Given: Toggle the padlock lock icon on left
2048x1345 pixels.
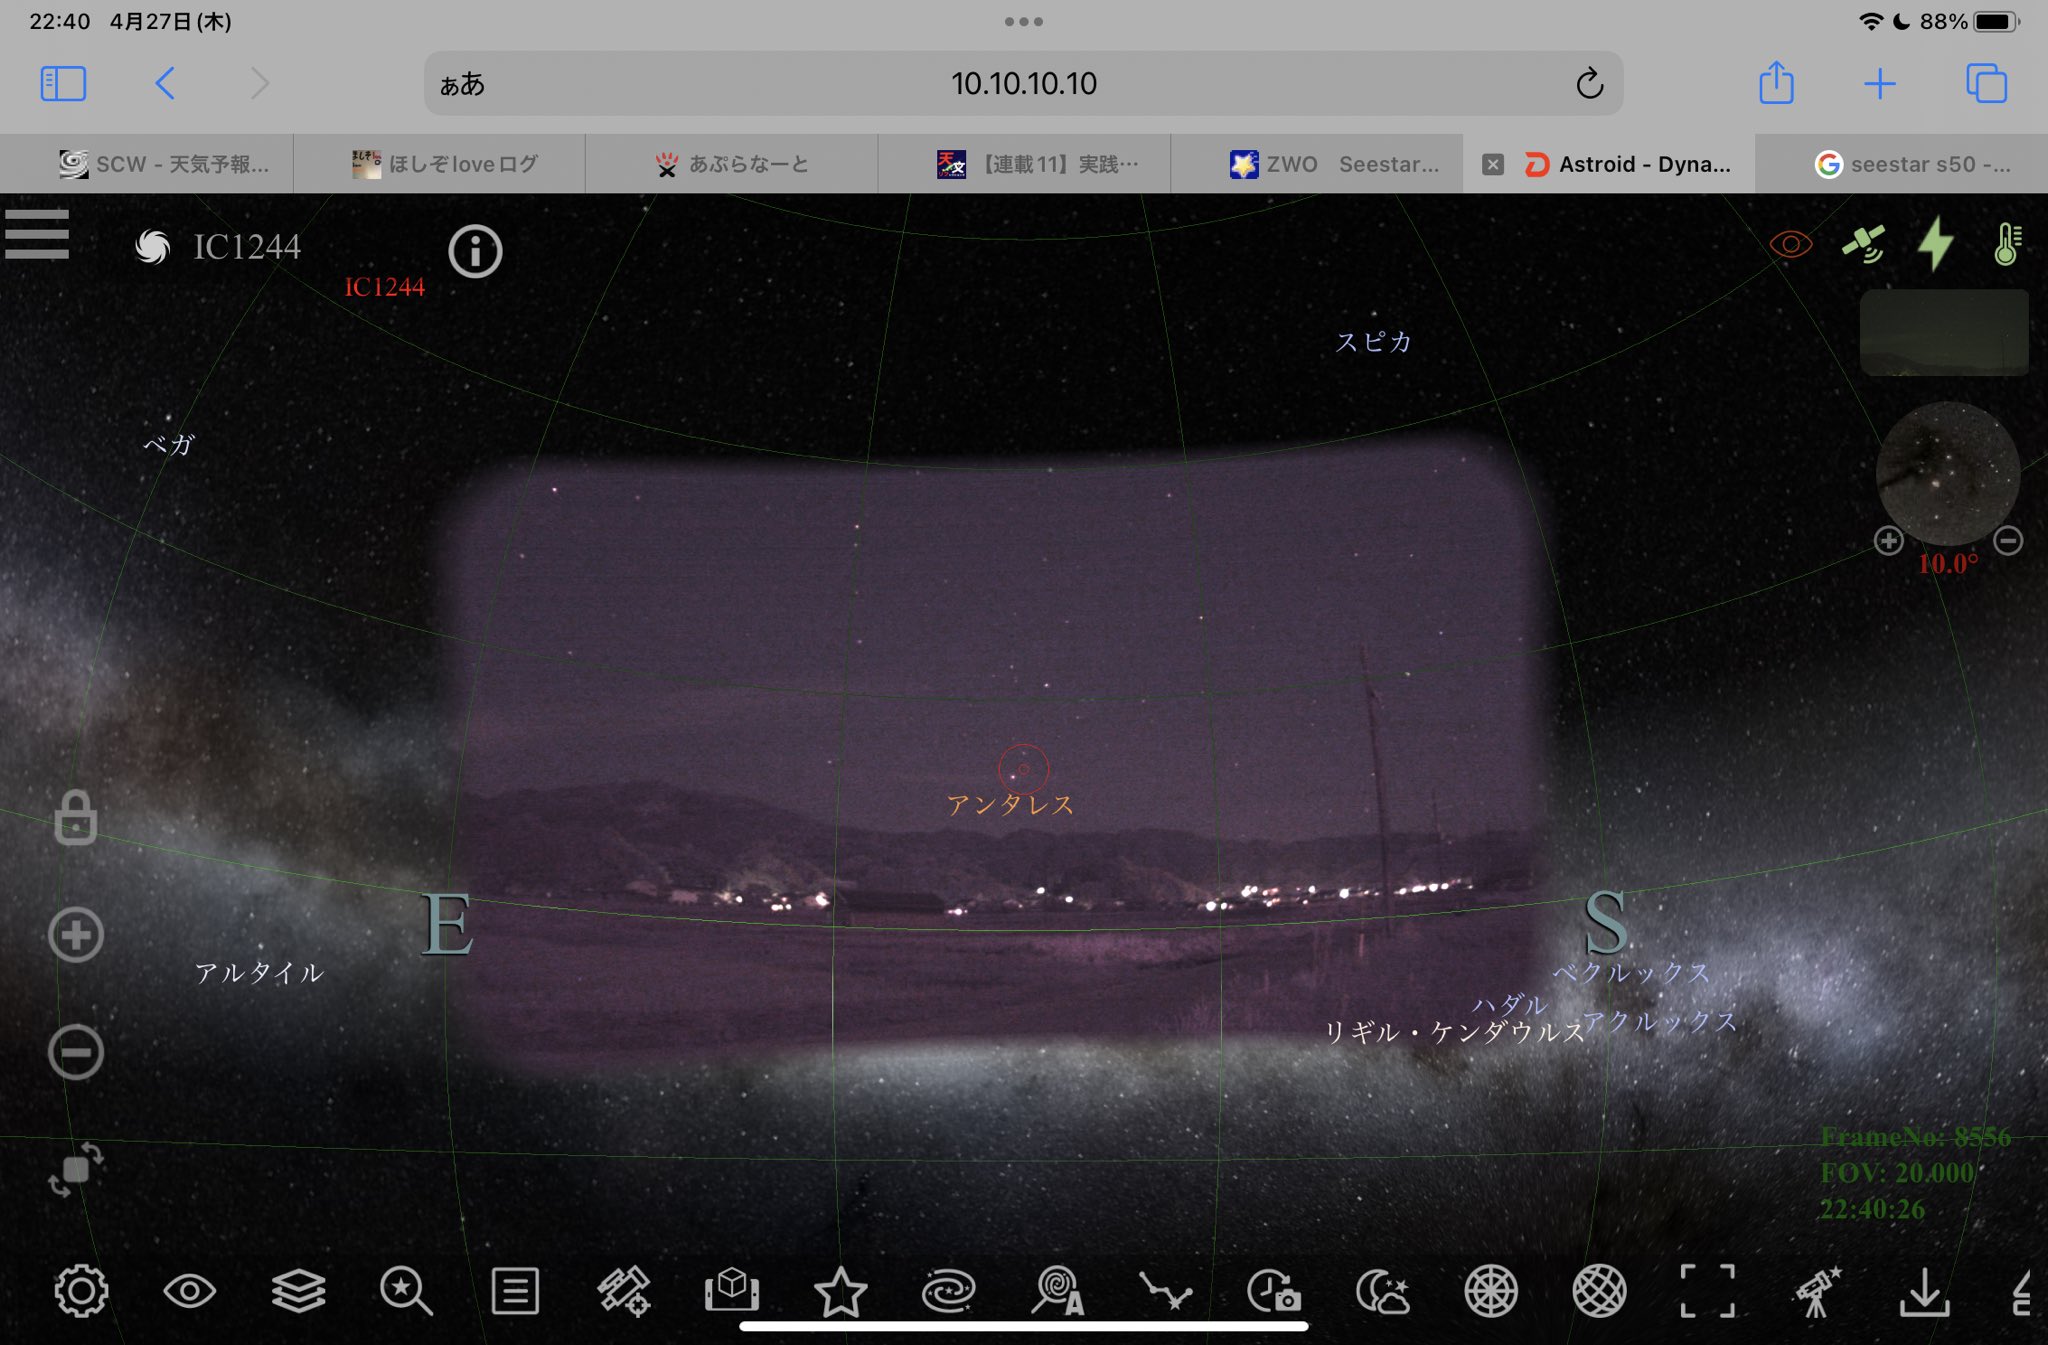Looking at the screenshot, I should [x=75, y=818].
